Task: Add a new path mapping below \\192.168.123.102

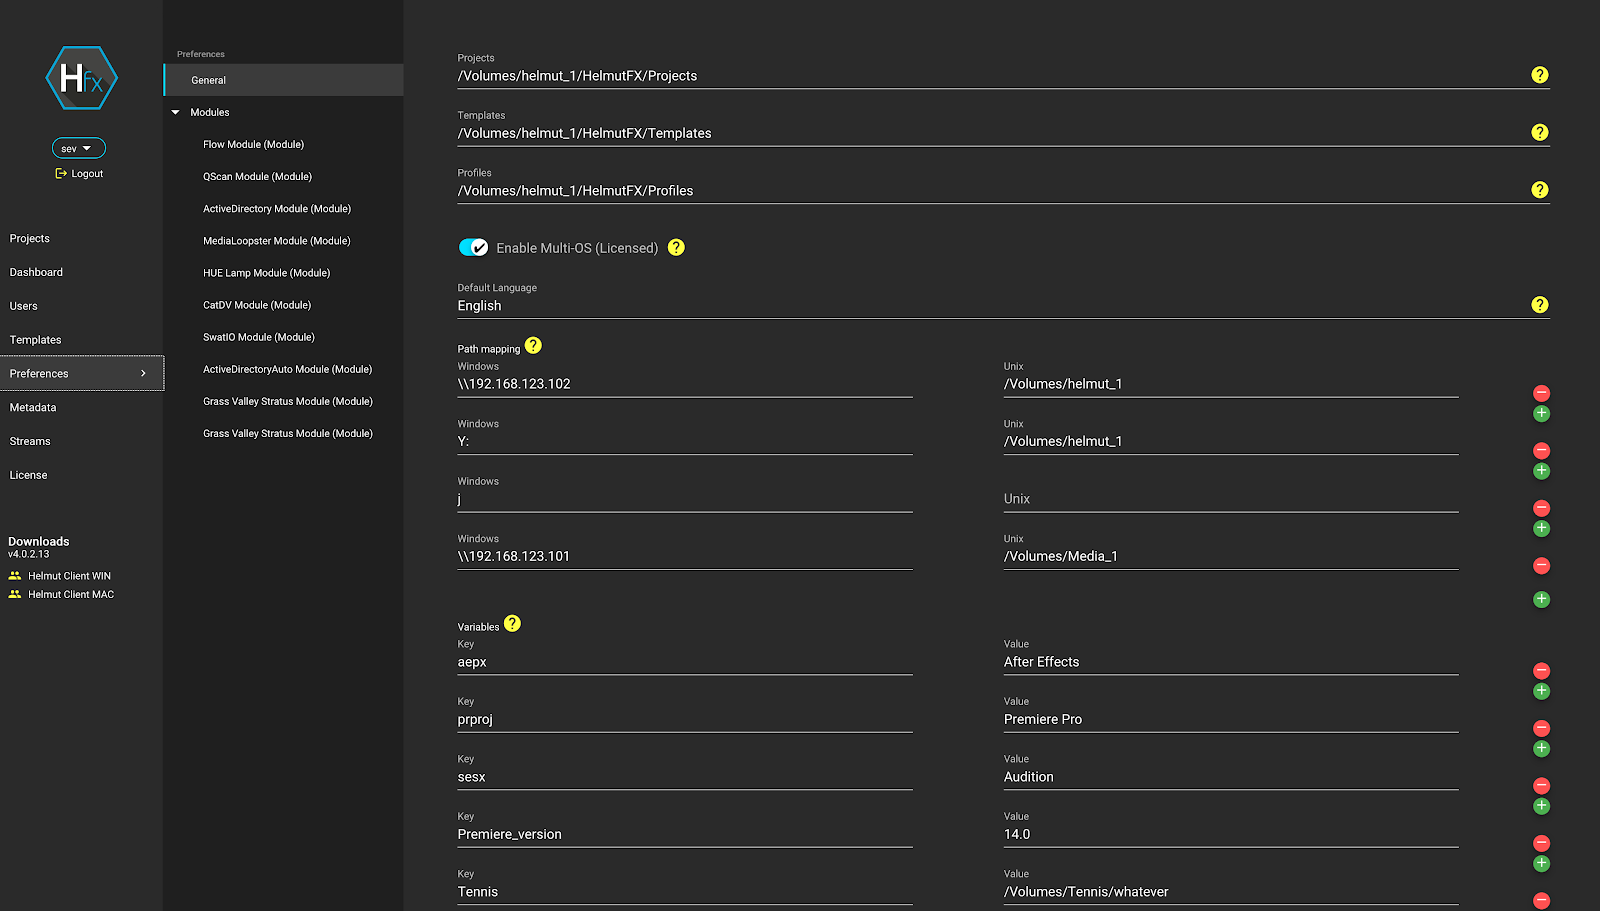Action: tap(1541, 413)
